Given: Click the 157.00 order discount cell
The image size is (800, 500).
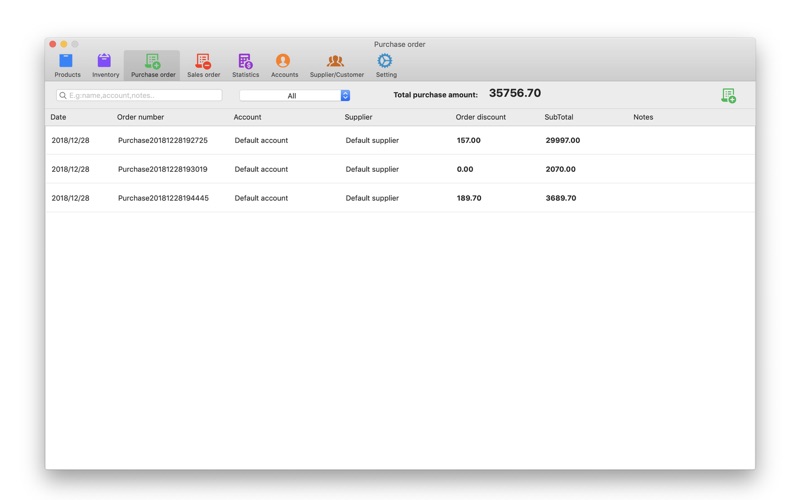Looking at the screenshot, I should 468,140.
